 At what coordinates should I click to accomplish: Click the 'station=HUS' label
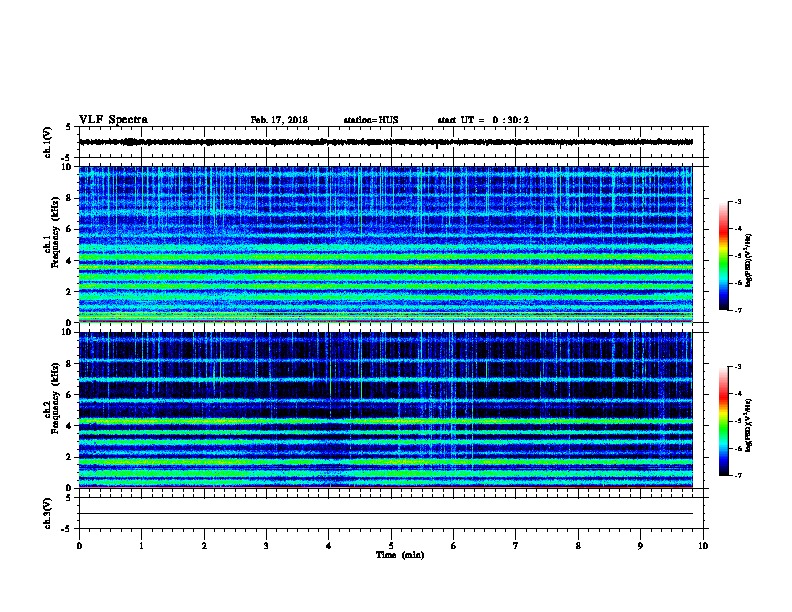click(371, 120)
